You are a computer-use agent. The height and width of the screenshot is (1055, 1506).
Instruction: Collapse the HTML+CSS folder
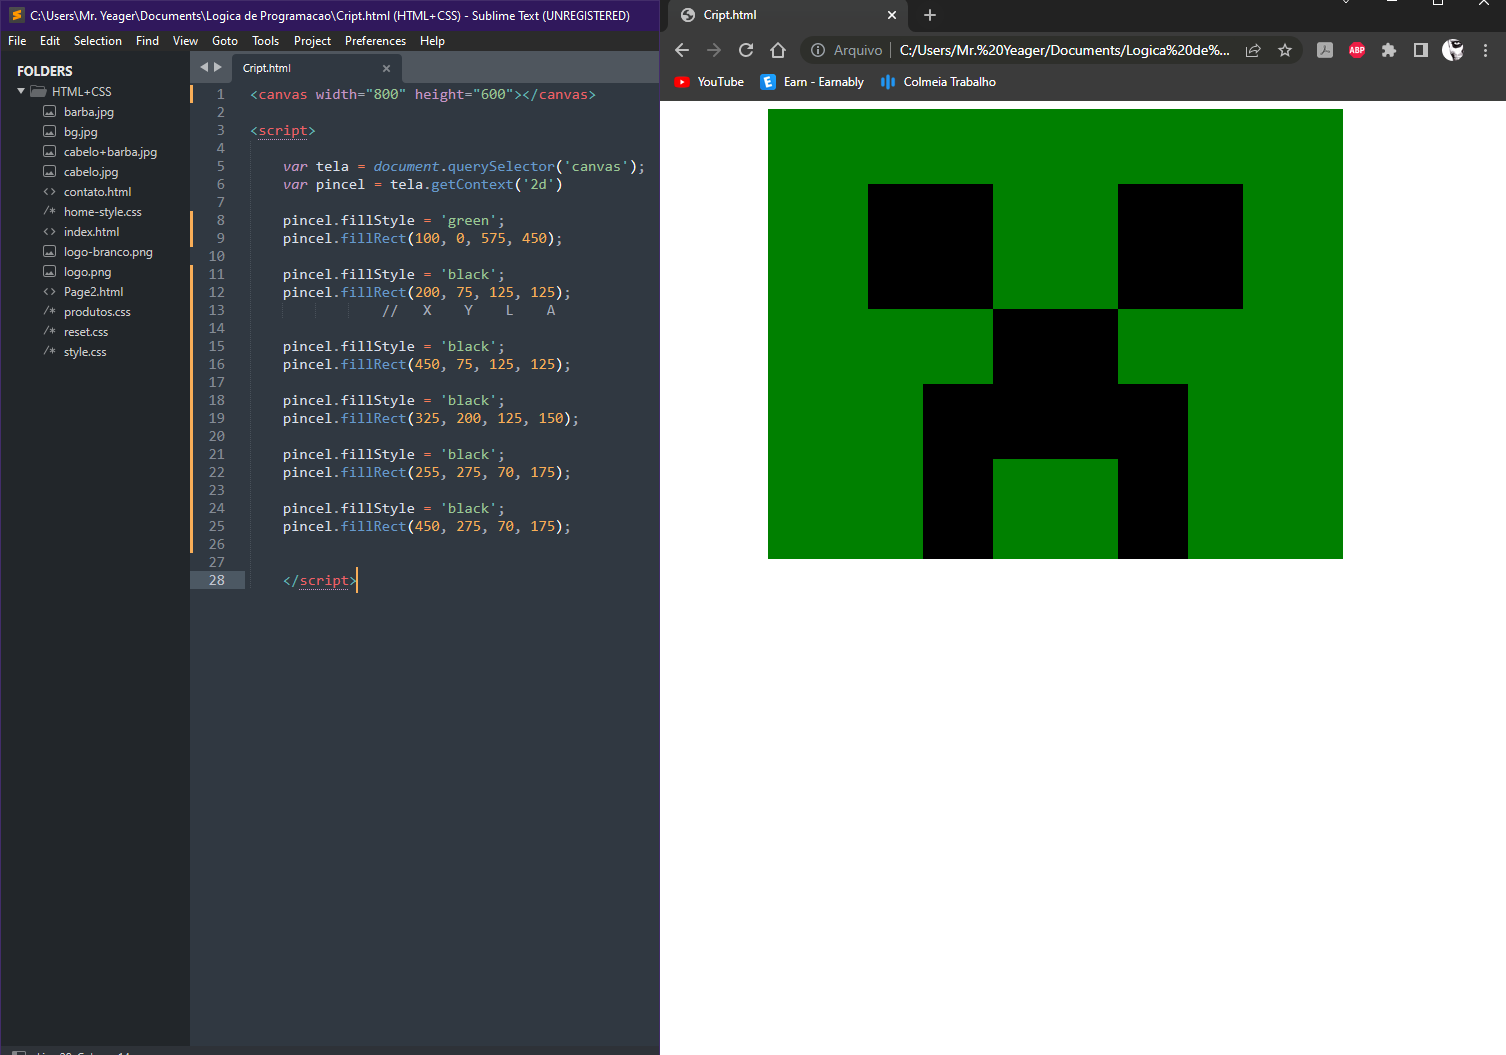click(21, 91)
